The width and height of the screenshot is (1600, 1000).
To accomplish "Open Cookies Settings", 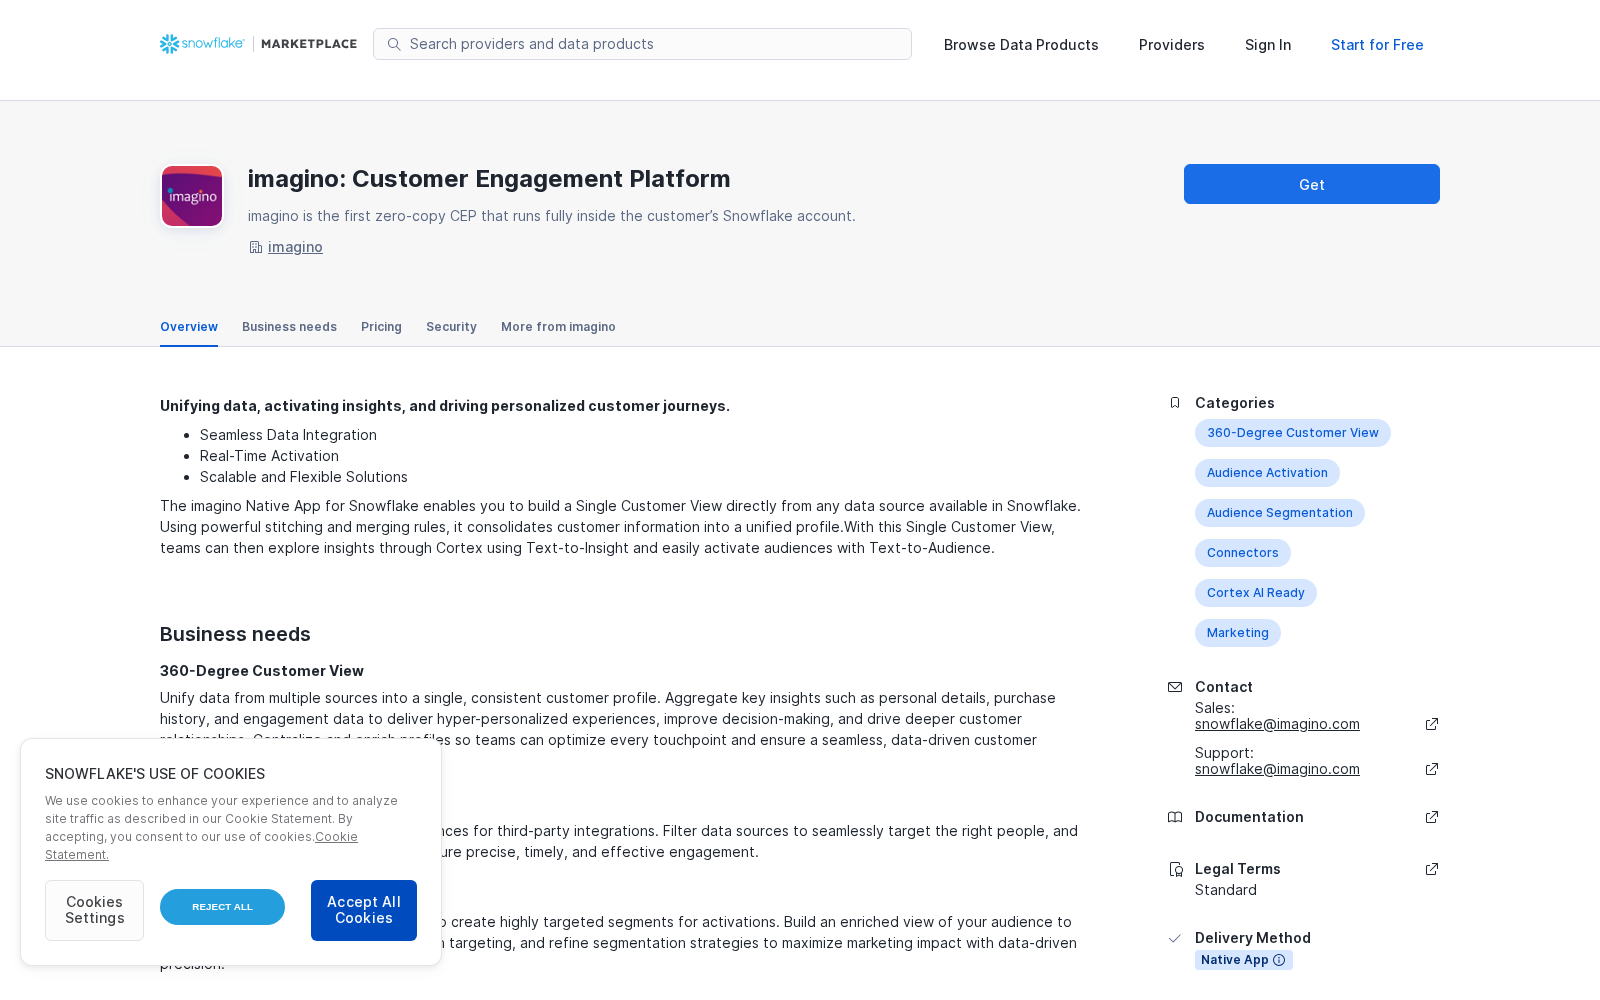I will [94, 910].
